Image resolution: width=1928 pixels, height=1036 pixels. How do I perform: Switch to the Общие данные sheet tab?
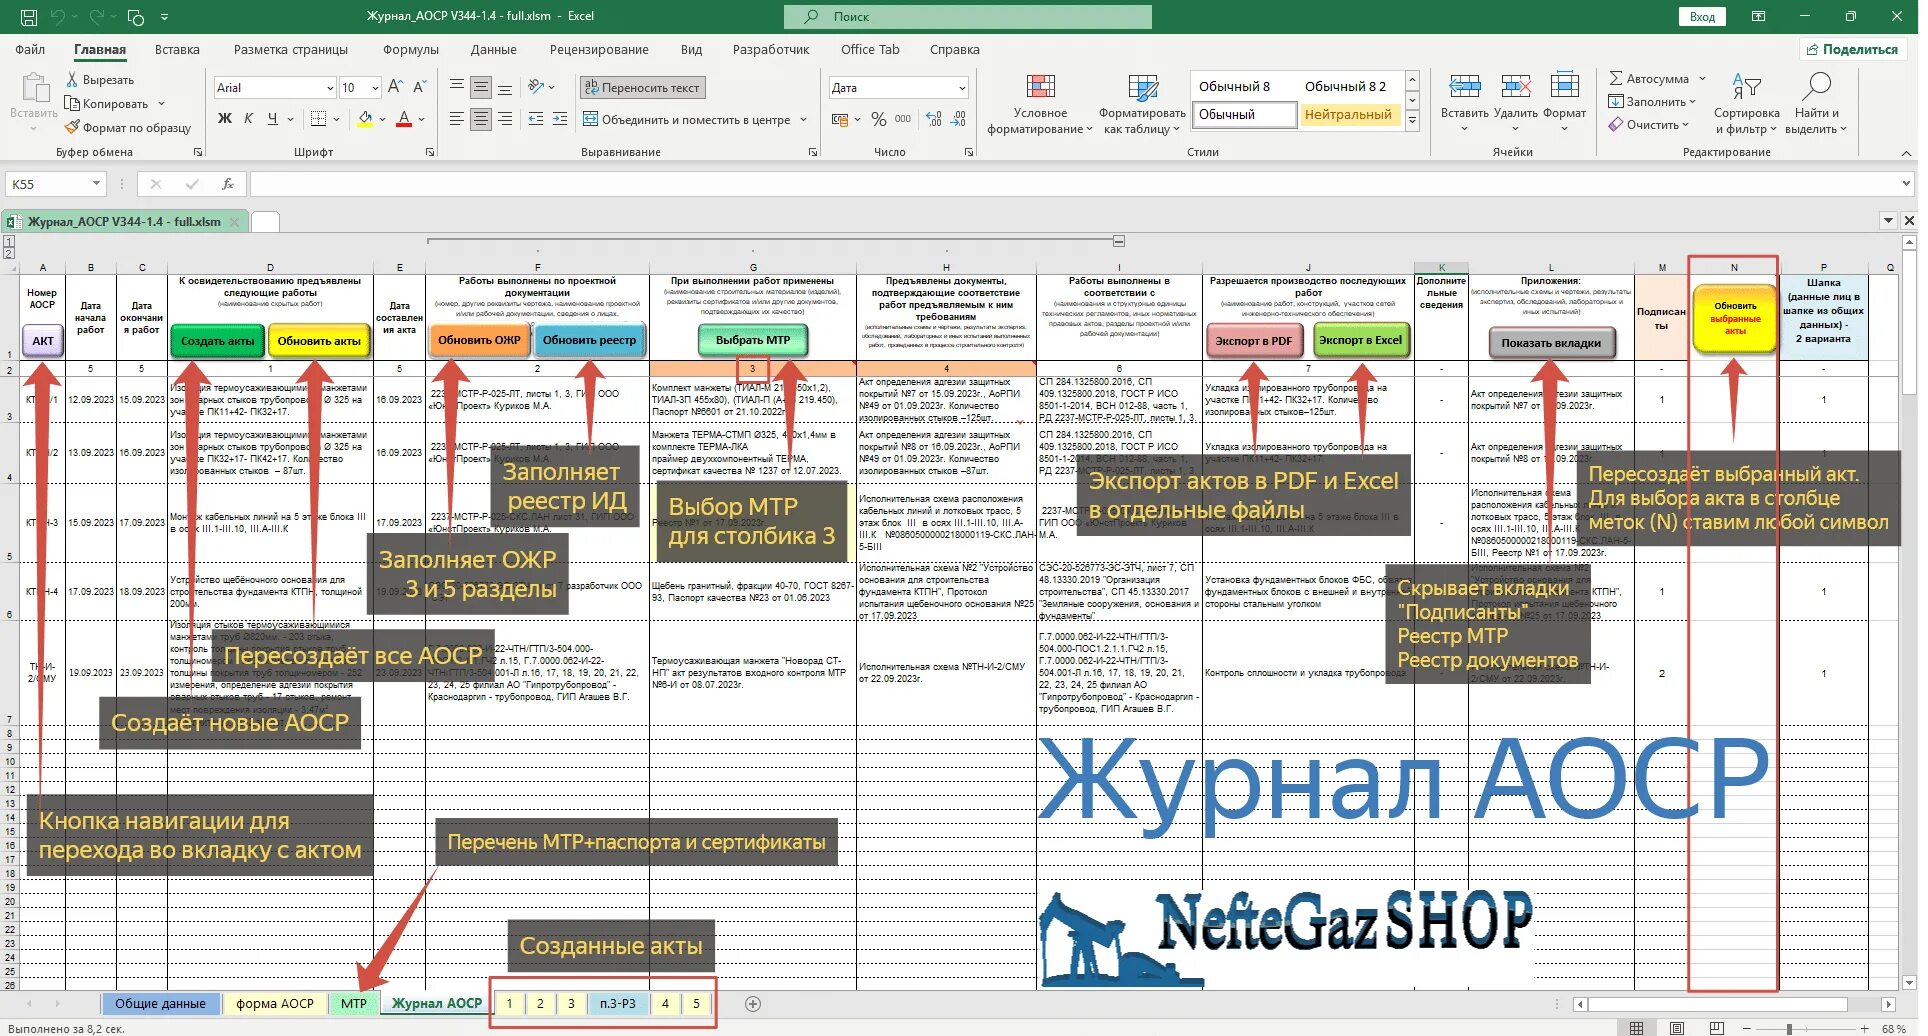tap(160, 1003)
